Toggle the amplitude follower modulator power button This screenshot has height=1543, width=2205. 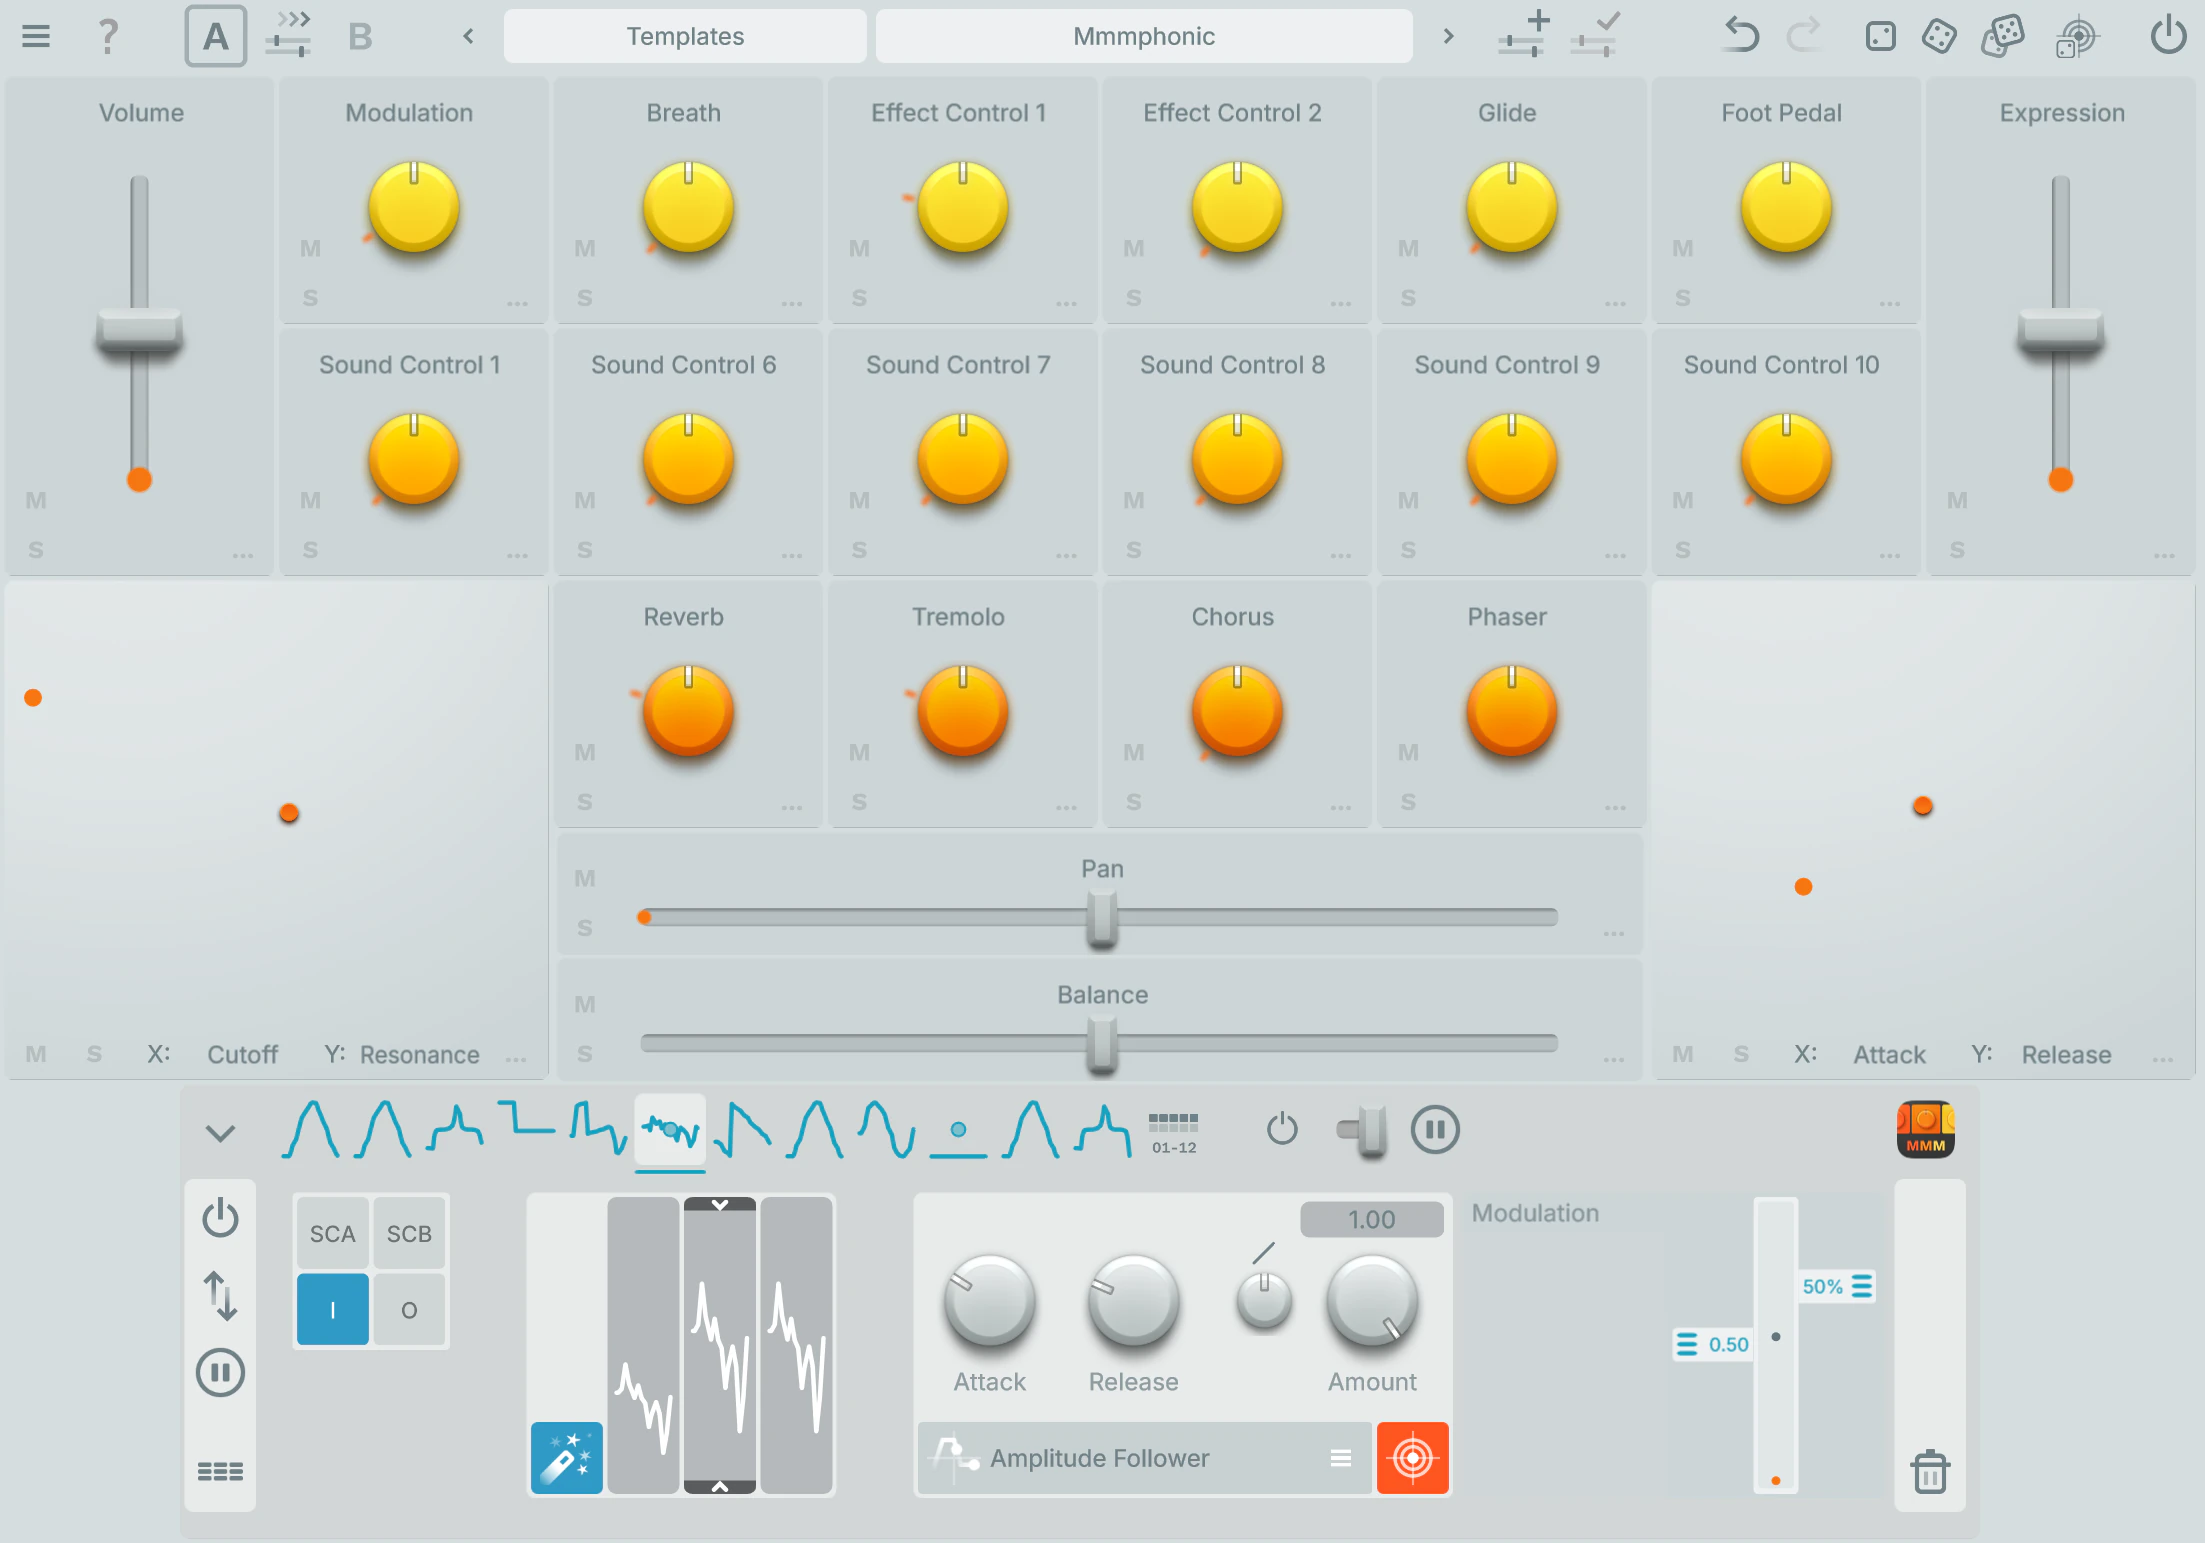220,1218
